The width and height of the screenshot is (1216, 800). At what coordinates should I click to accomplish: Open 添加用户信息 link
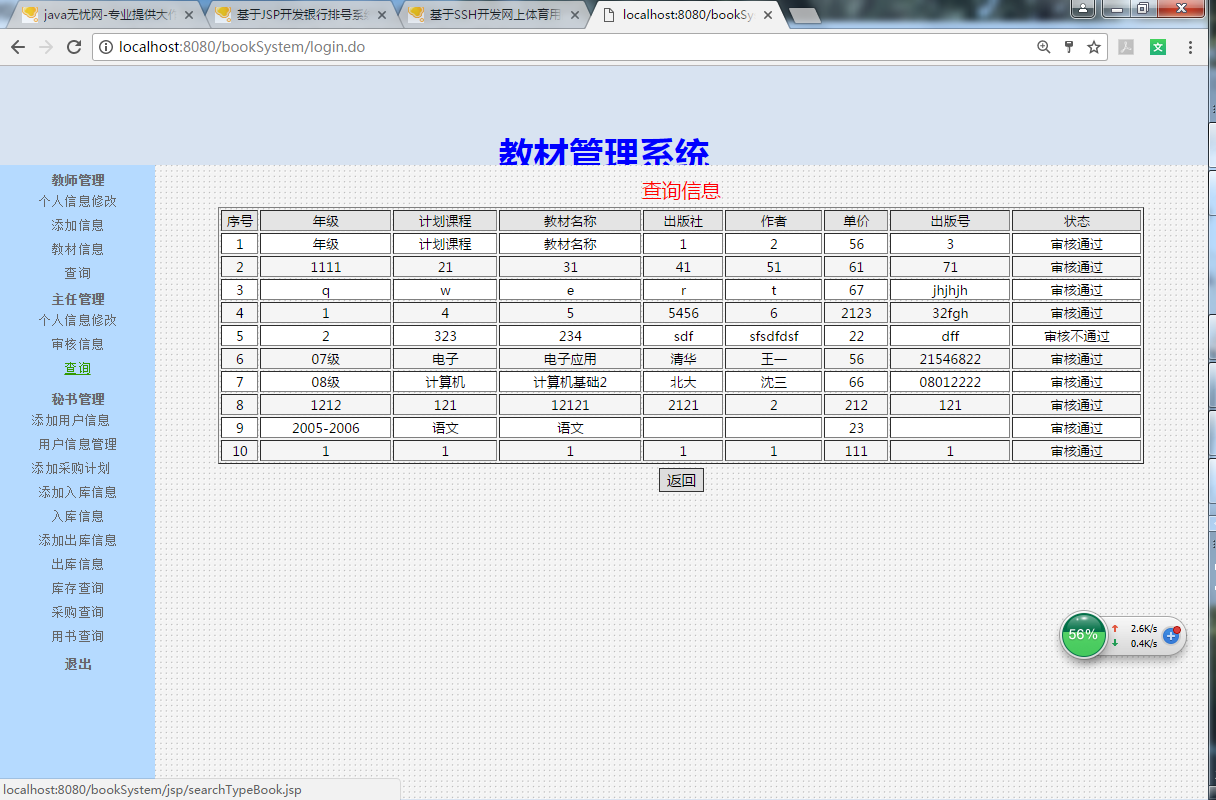click(x=71, y=420)
